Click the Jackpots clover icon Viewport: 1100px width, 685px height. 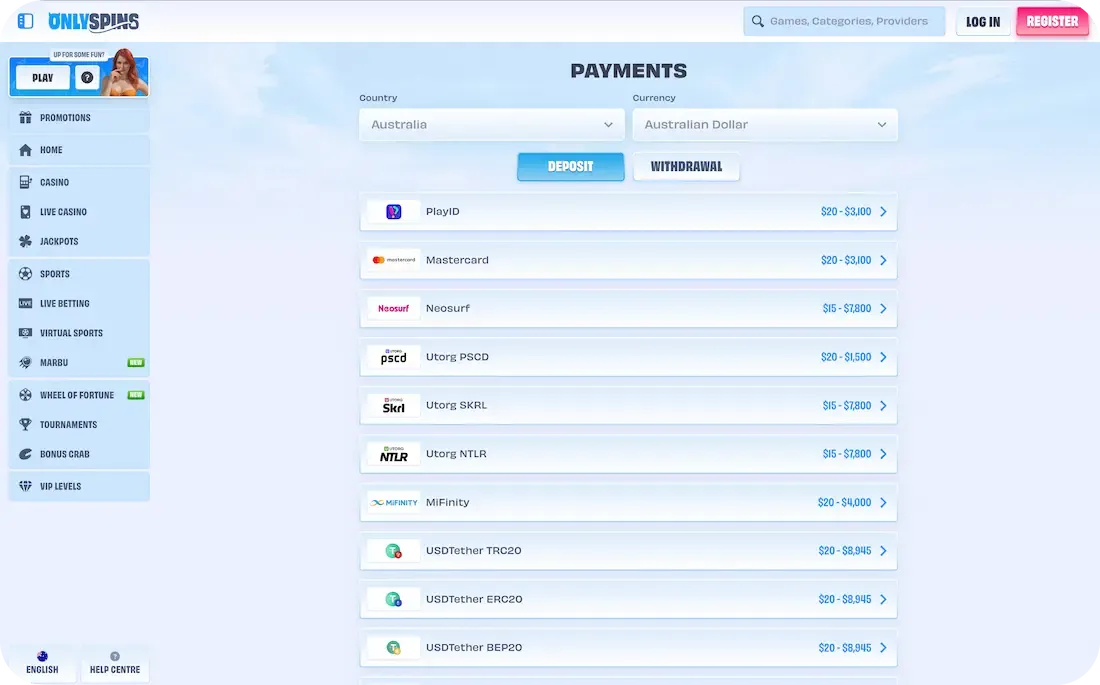pos(25,241)
